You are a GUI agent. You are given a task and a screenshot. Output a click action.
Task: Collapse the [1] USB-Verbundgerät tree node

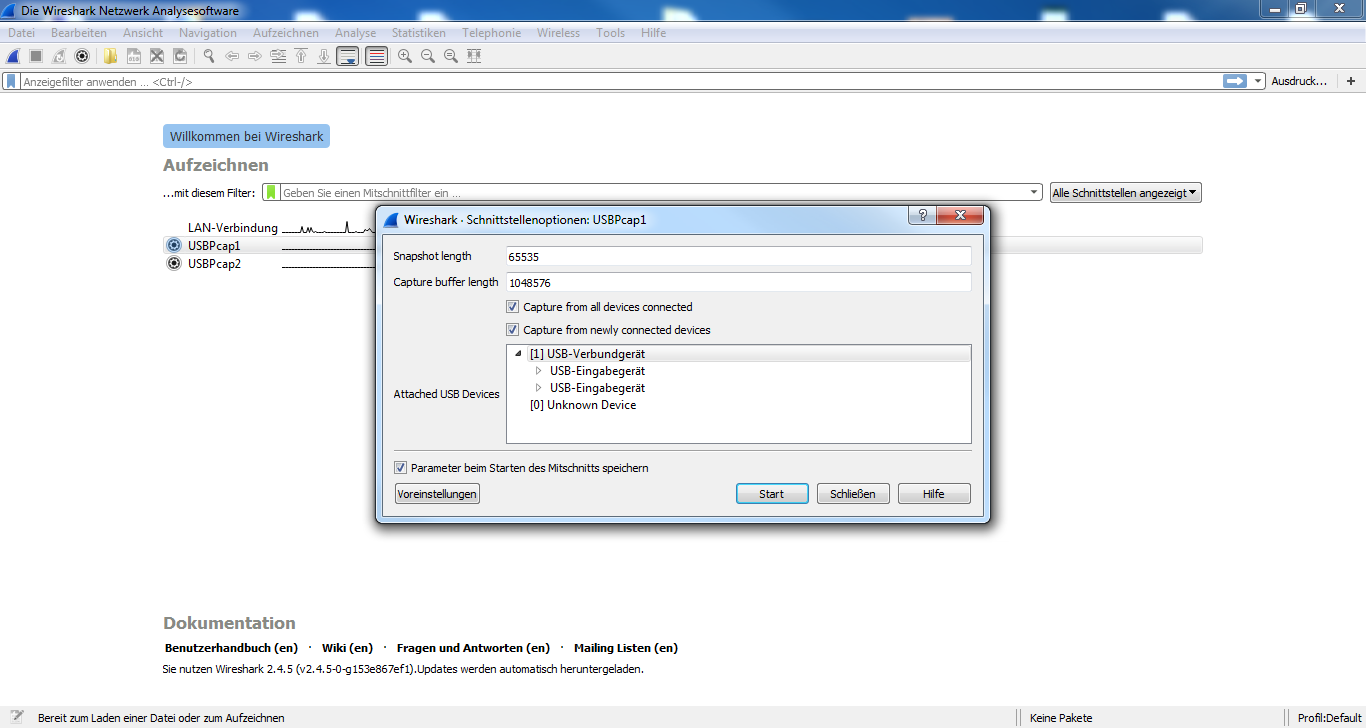point(518,354)
